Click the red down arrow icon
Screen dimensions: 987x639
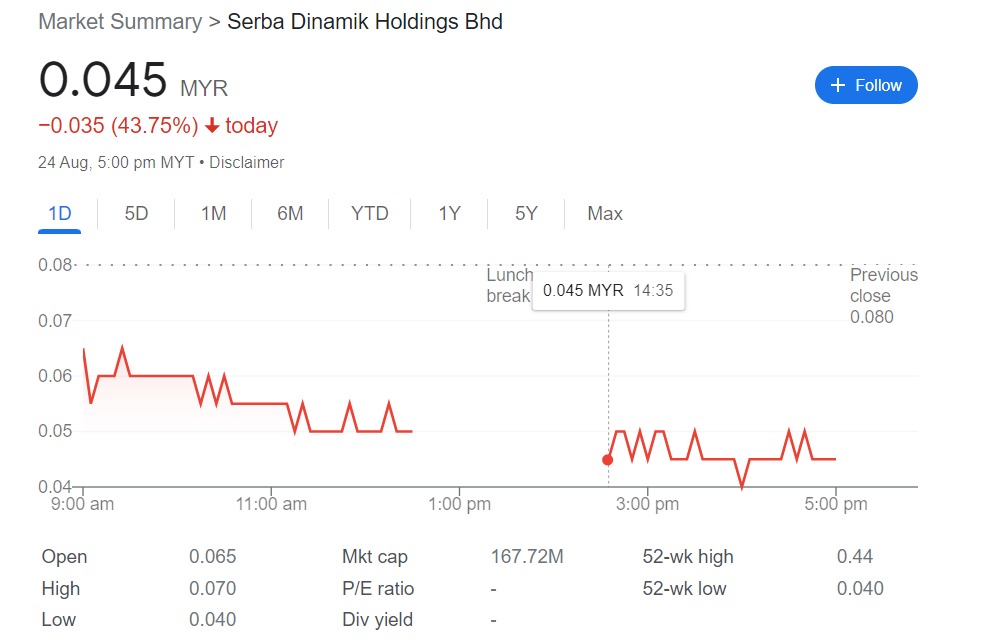212,125
